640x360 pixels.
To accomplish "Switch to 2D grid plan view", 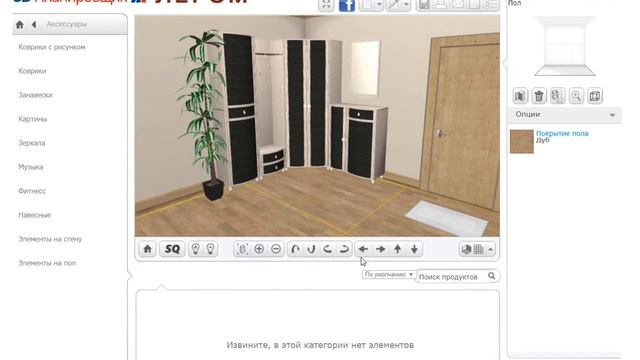I will click(478, 249).
